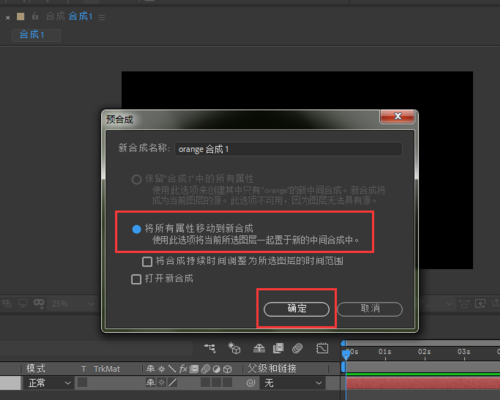Click the viewer bottom-right icon with a plus sign
Viewport: 500px width, 400px height.
click(480, 304)
